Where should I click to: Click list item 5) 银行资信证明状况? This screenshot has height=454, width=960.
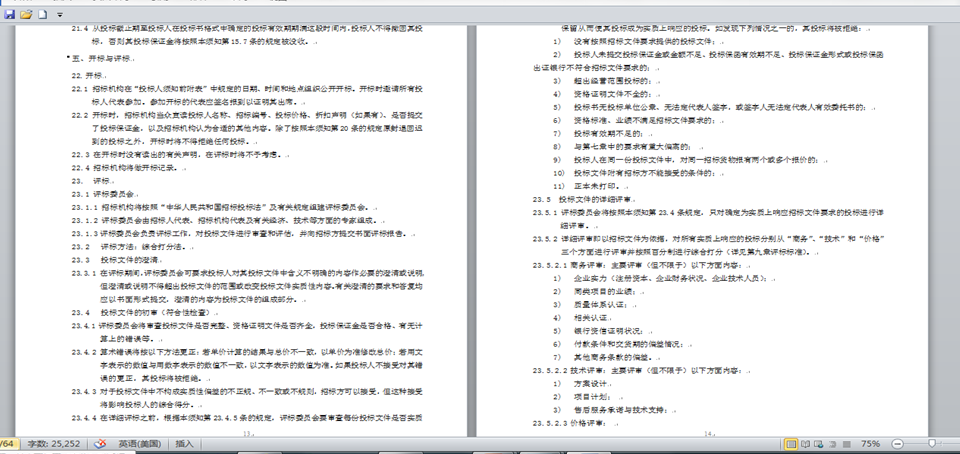[598, 331]
